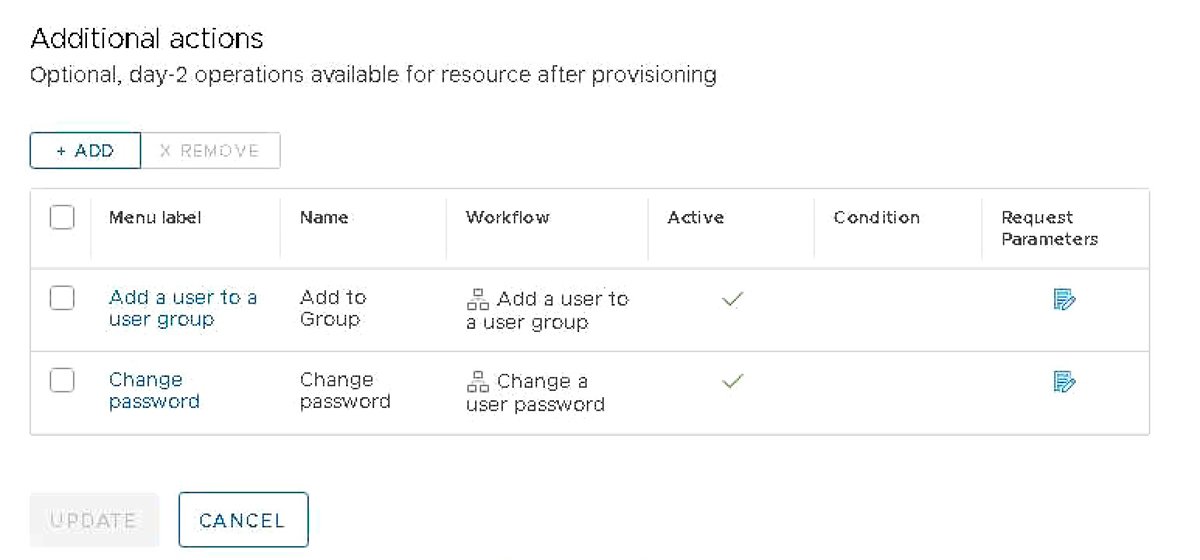Click the Name column header

click(x=324, y=217)
